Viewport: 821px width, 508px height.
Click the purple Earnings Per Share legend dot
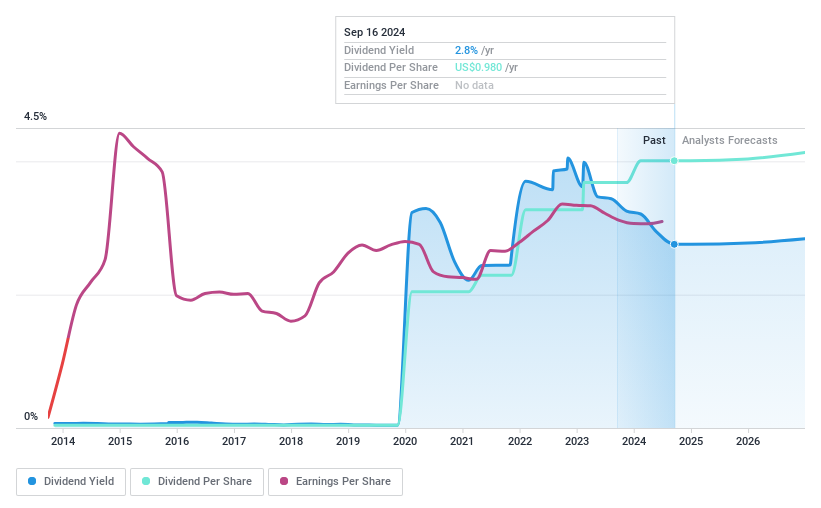[284, 481]
